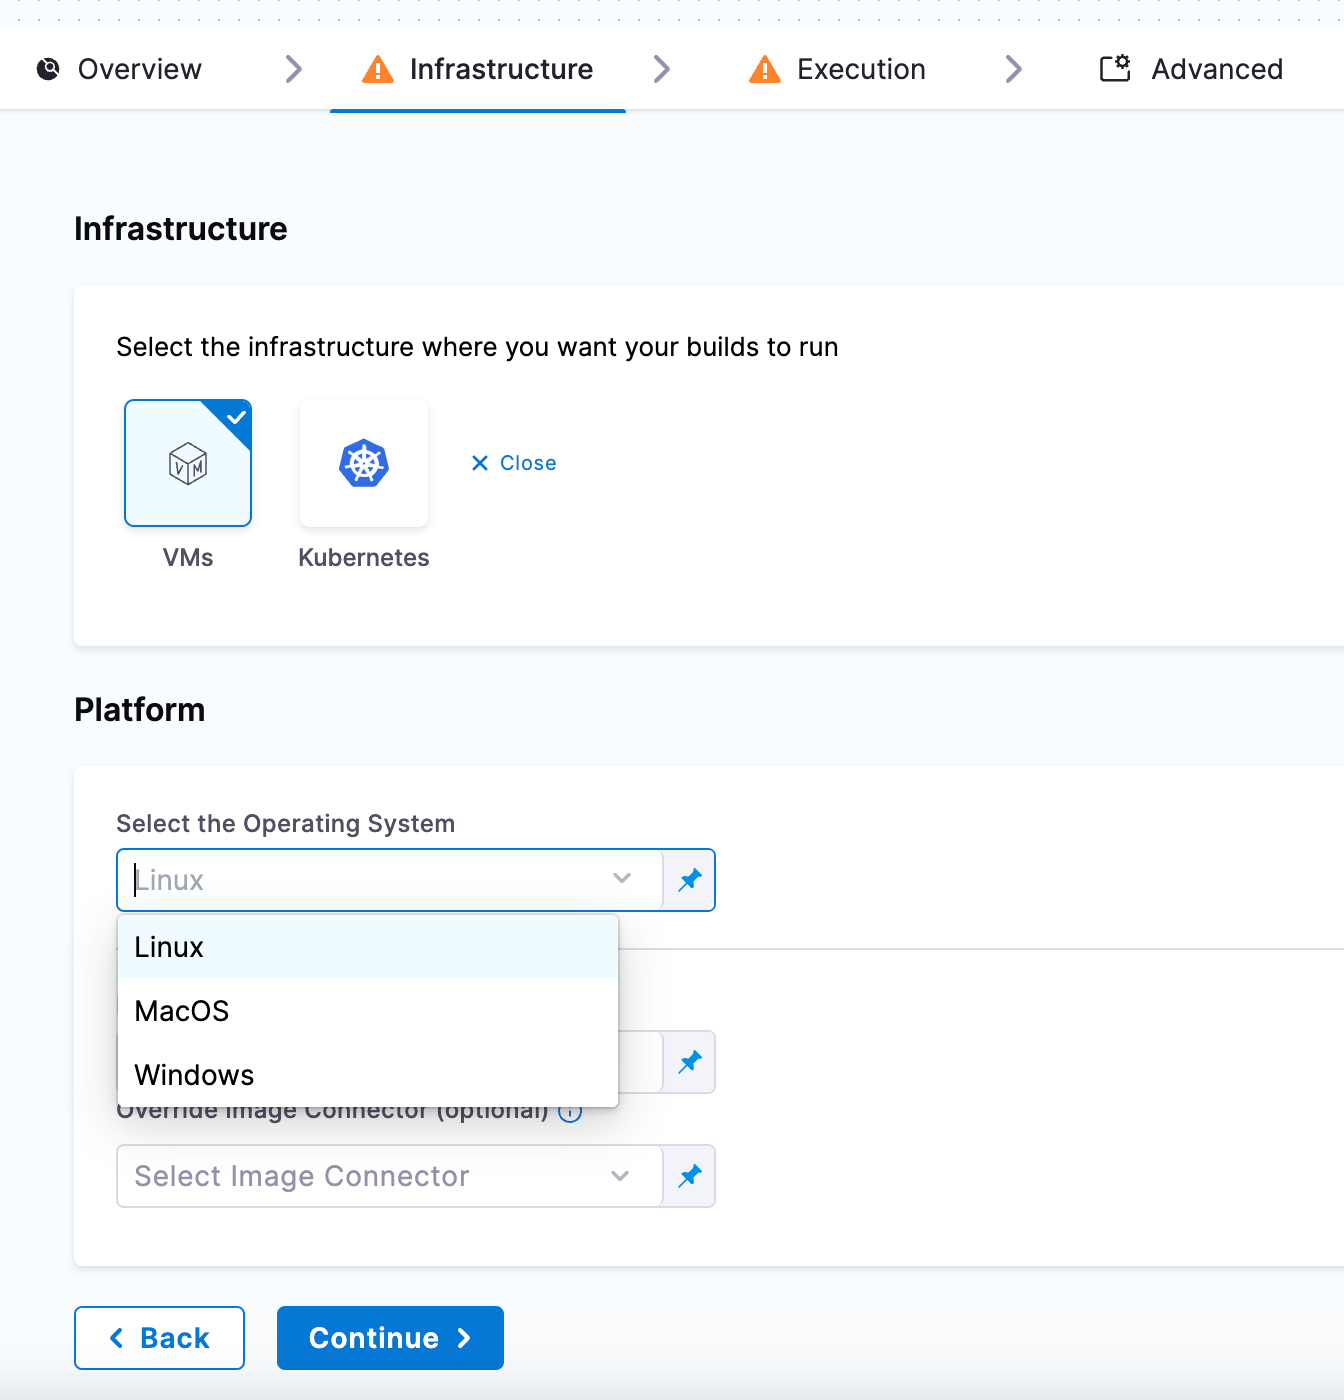This screenshot has height=1400, width=1344.
Task: Open the Advanced tab
Action: (1217, 69)
